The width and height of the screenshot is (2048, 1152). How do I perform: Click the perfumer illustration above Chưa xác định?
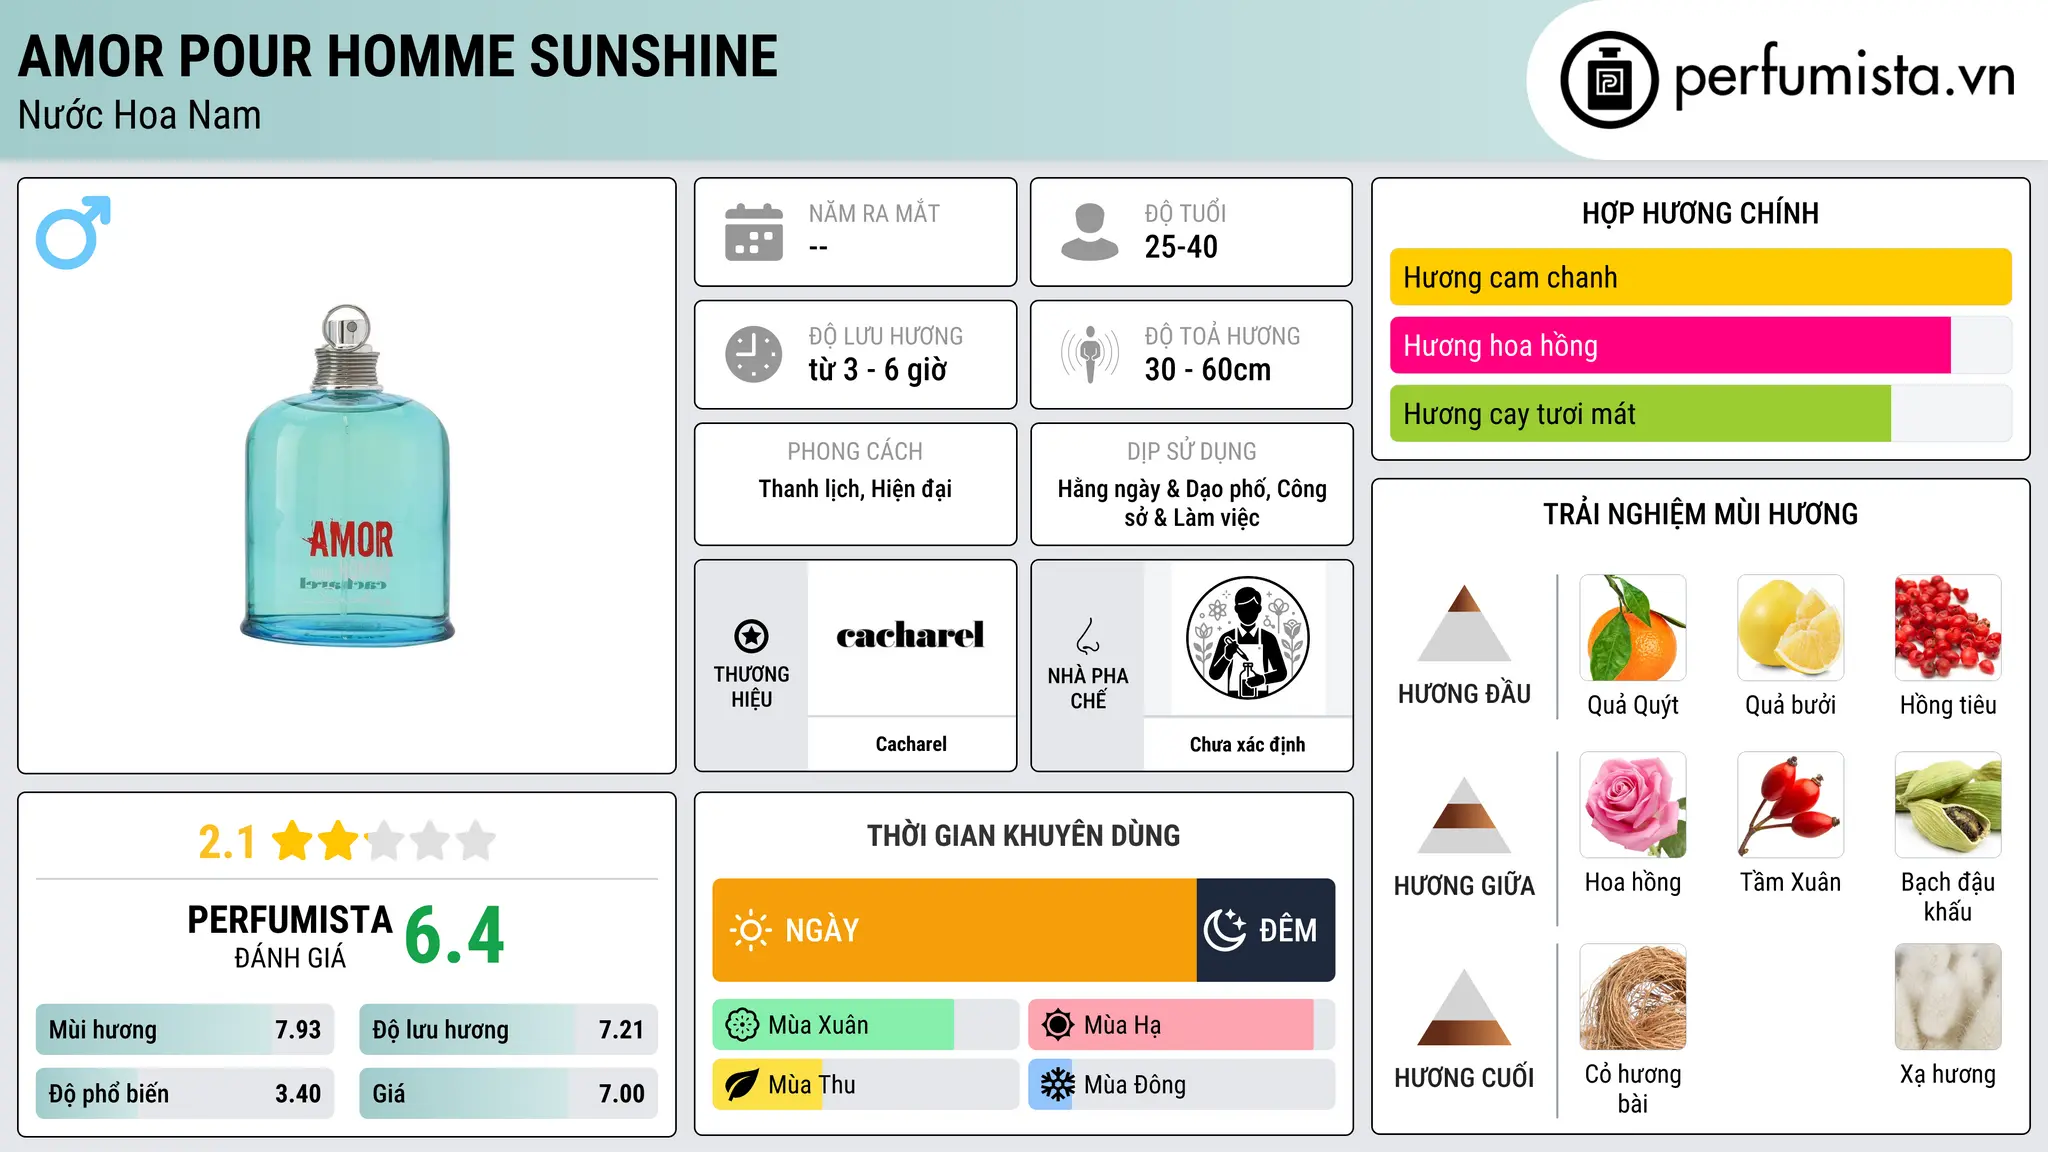click(1247, 638)
